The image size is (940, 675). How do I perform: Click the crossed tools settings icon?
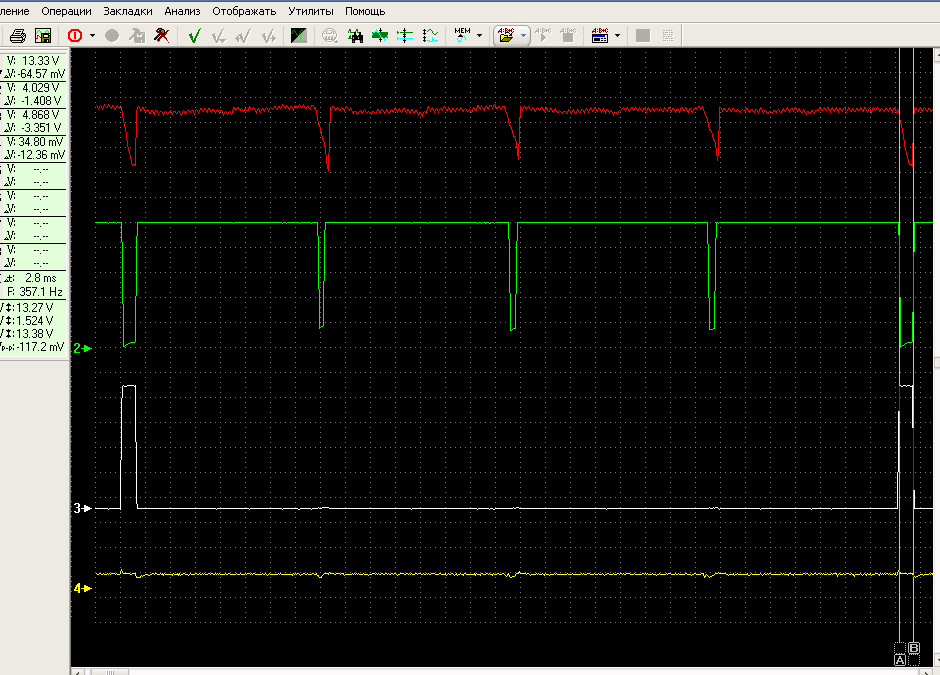(160, 35)
